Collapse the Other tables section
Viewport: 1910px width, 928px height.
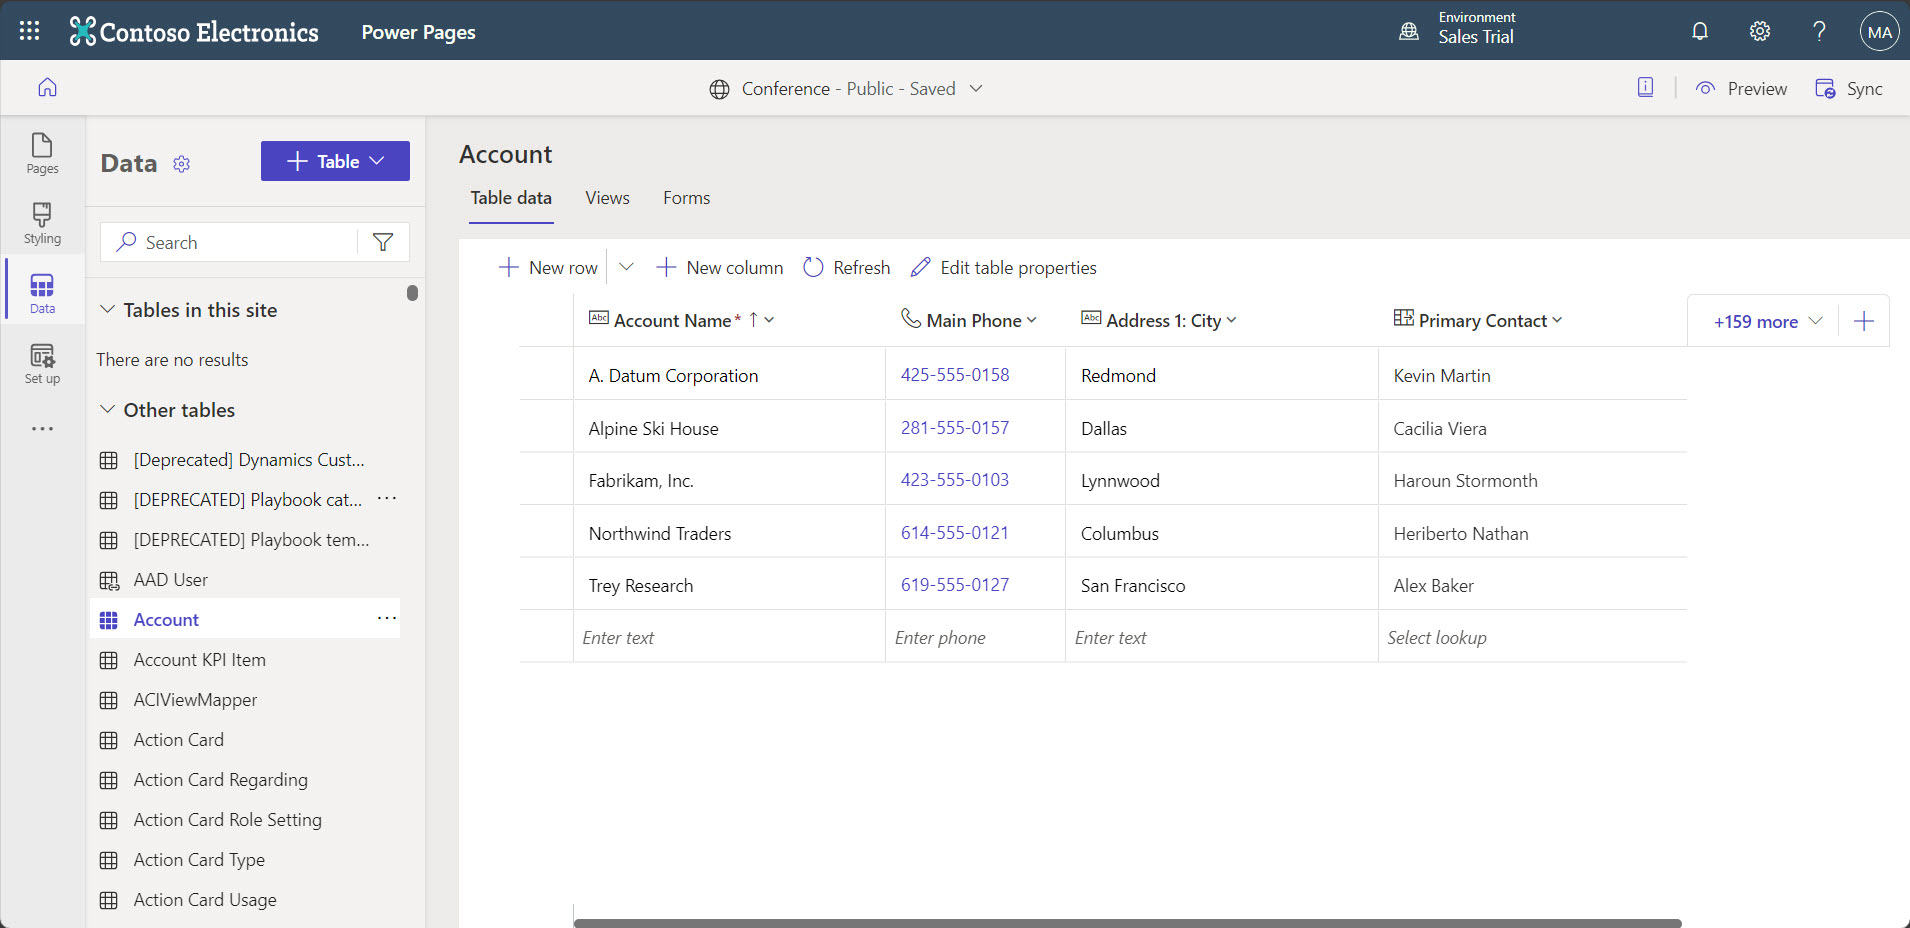(108, 410)
